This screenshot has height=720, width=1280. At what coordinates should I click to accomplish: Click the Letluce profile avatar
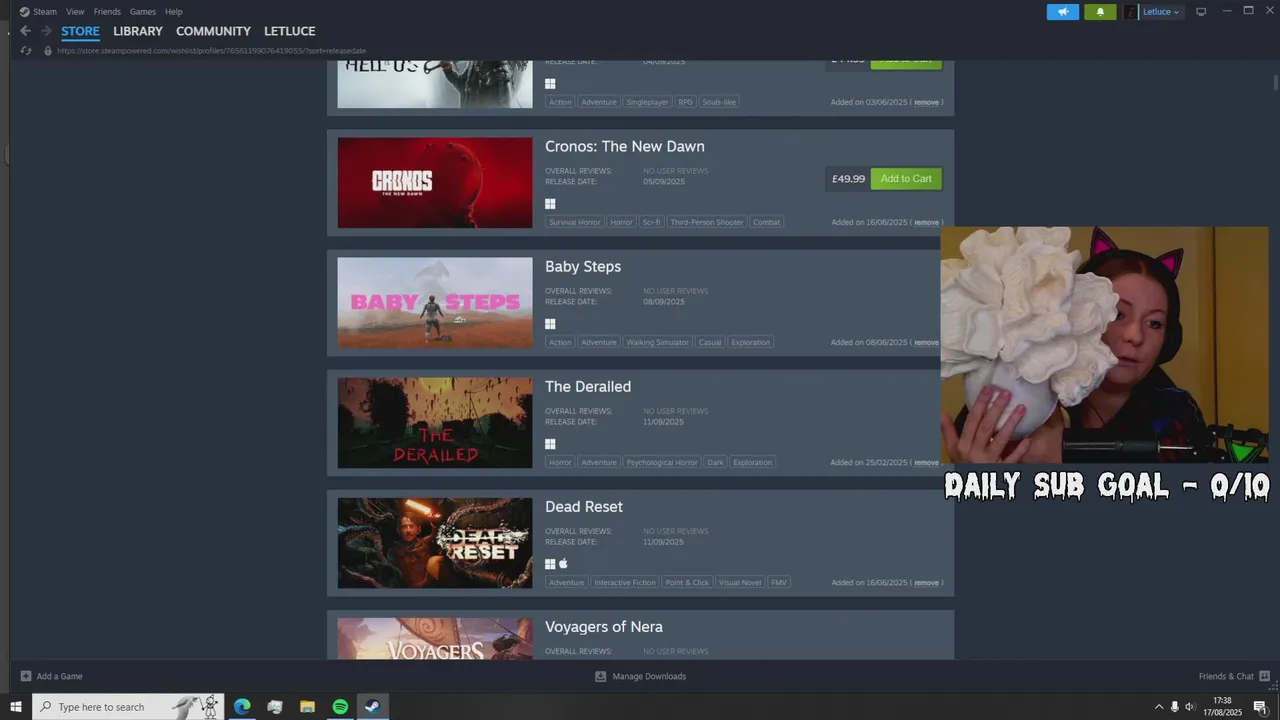click(x=1131, y=12)
